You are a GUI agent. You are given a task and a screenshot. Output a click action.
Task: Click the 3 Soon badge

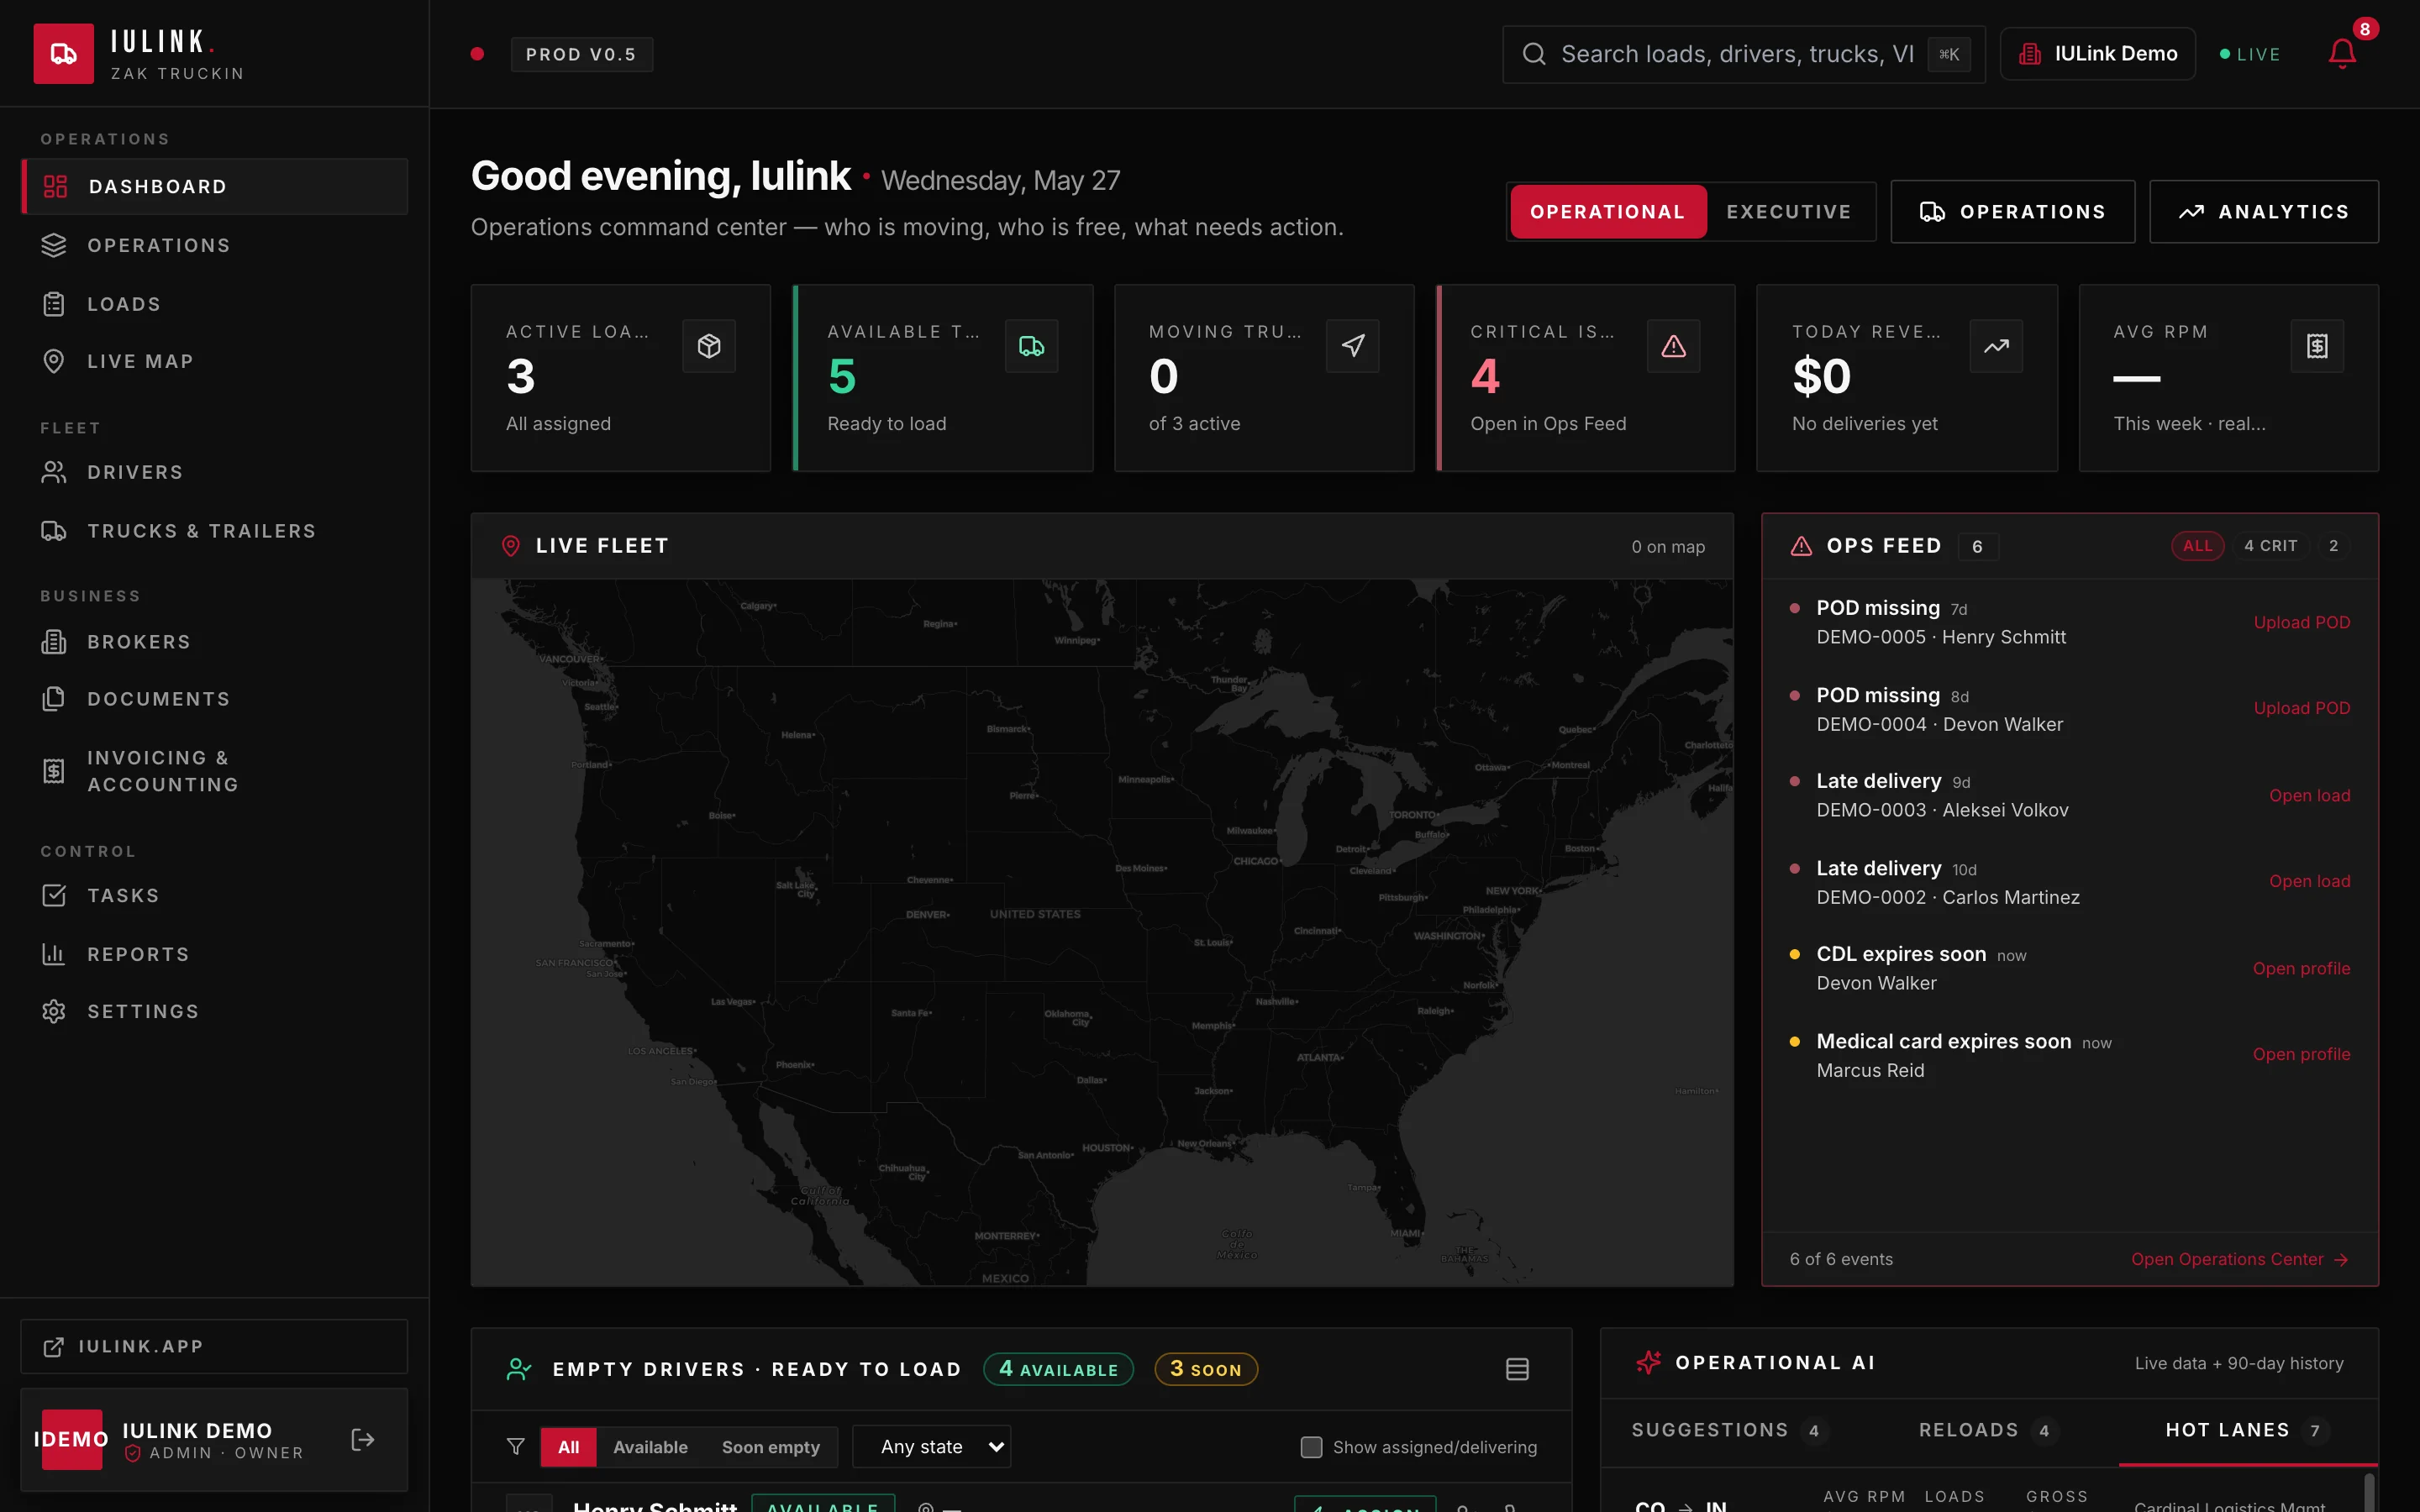point(1206,1369)
